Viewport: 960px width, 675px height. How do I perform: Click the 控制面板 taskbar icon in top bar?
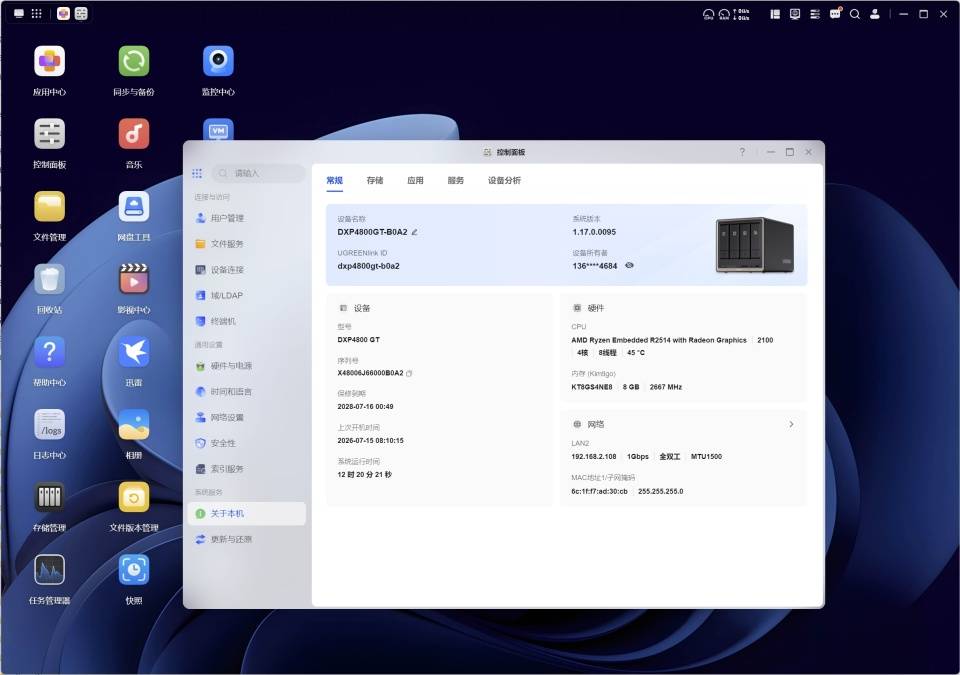(x=81, y=13)
